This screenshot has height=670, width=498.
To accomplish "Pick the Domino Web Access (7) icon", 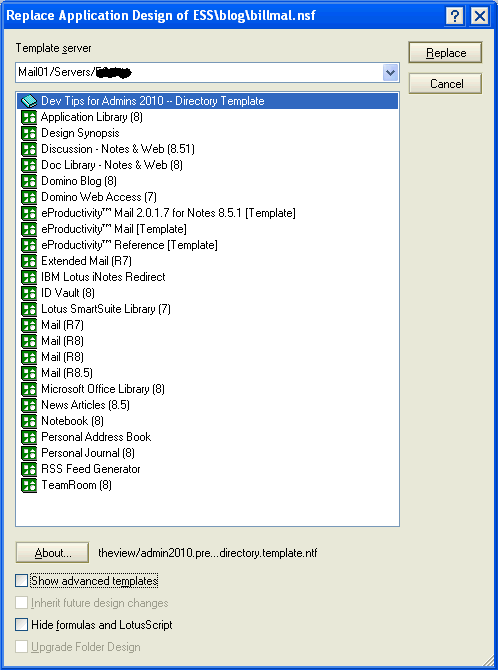I will click(x=29, y=197).
